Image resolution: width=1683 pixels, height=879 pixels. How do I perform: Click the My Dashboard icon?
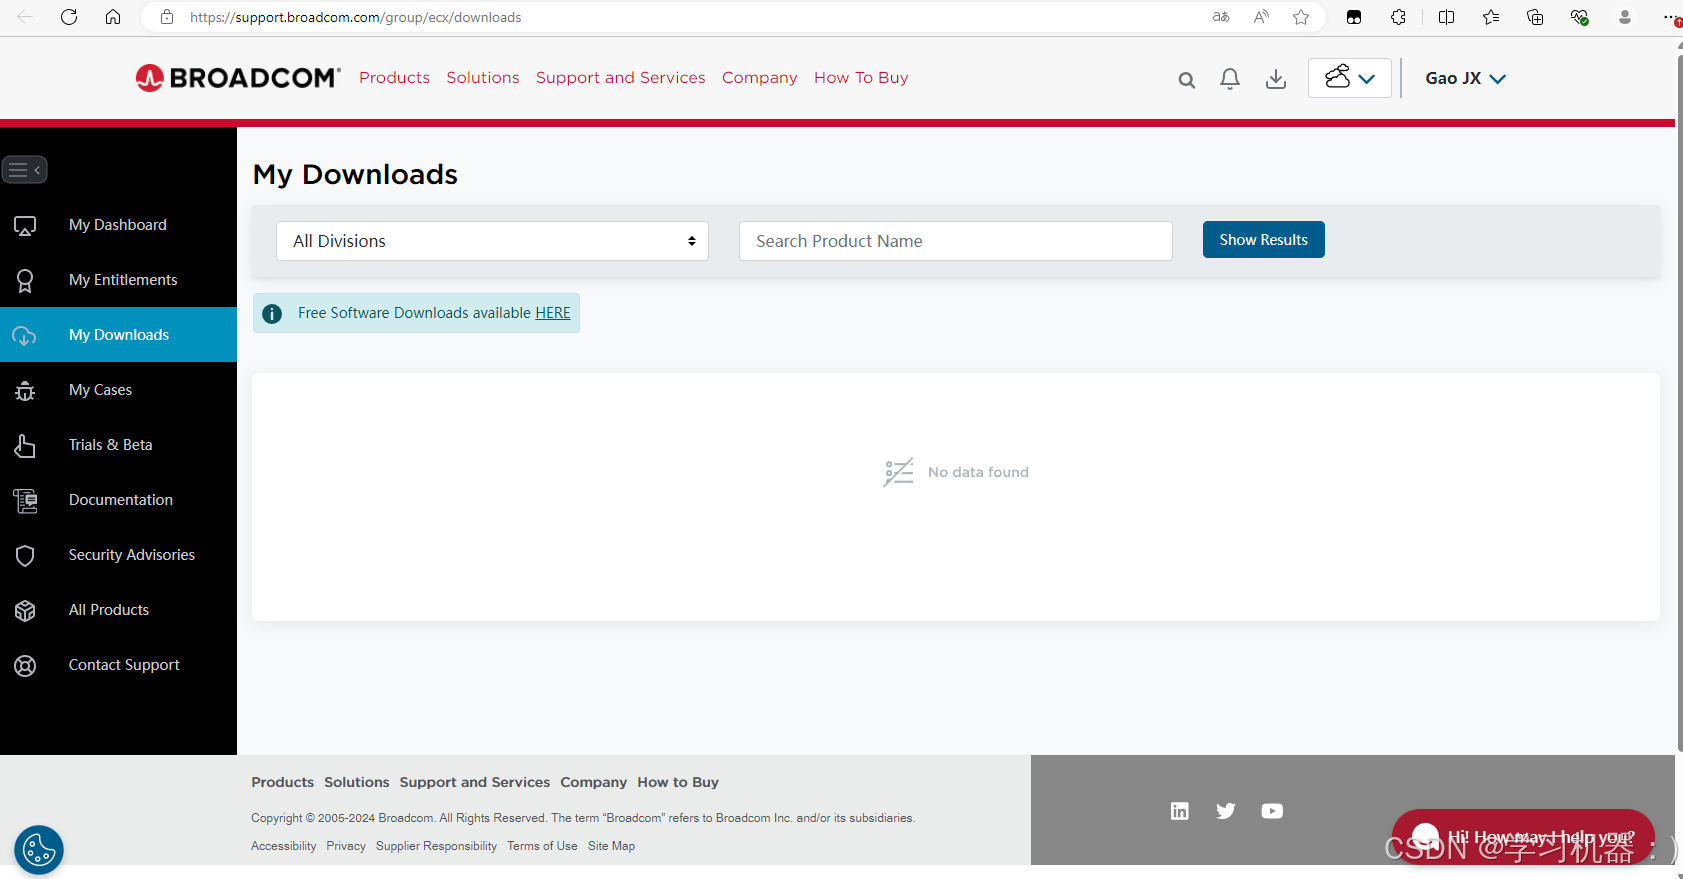pos(25,226)
